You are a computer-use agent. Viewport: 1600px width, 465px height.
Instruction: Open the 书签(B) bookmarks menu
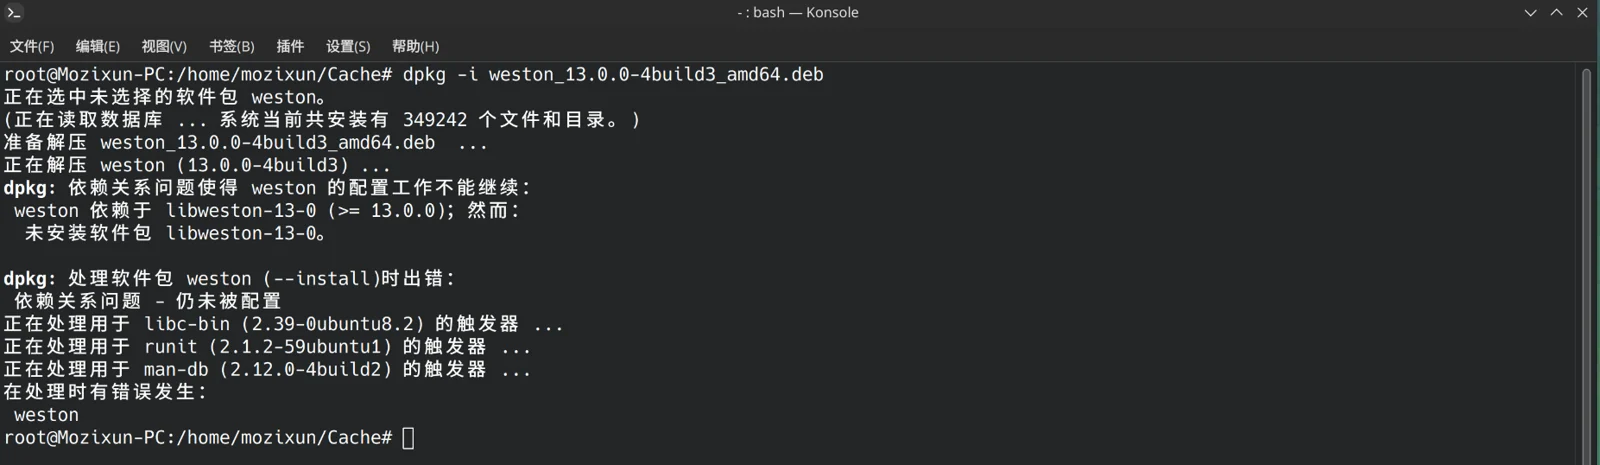tap(232, 46)
